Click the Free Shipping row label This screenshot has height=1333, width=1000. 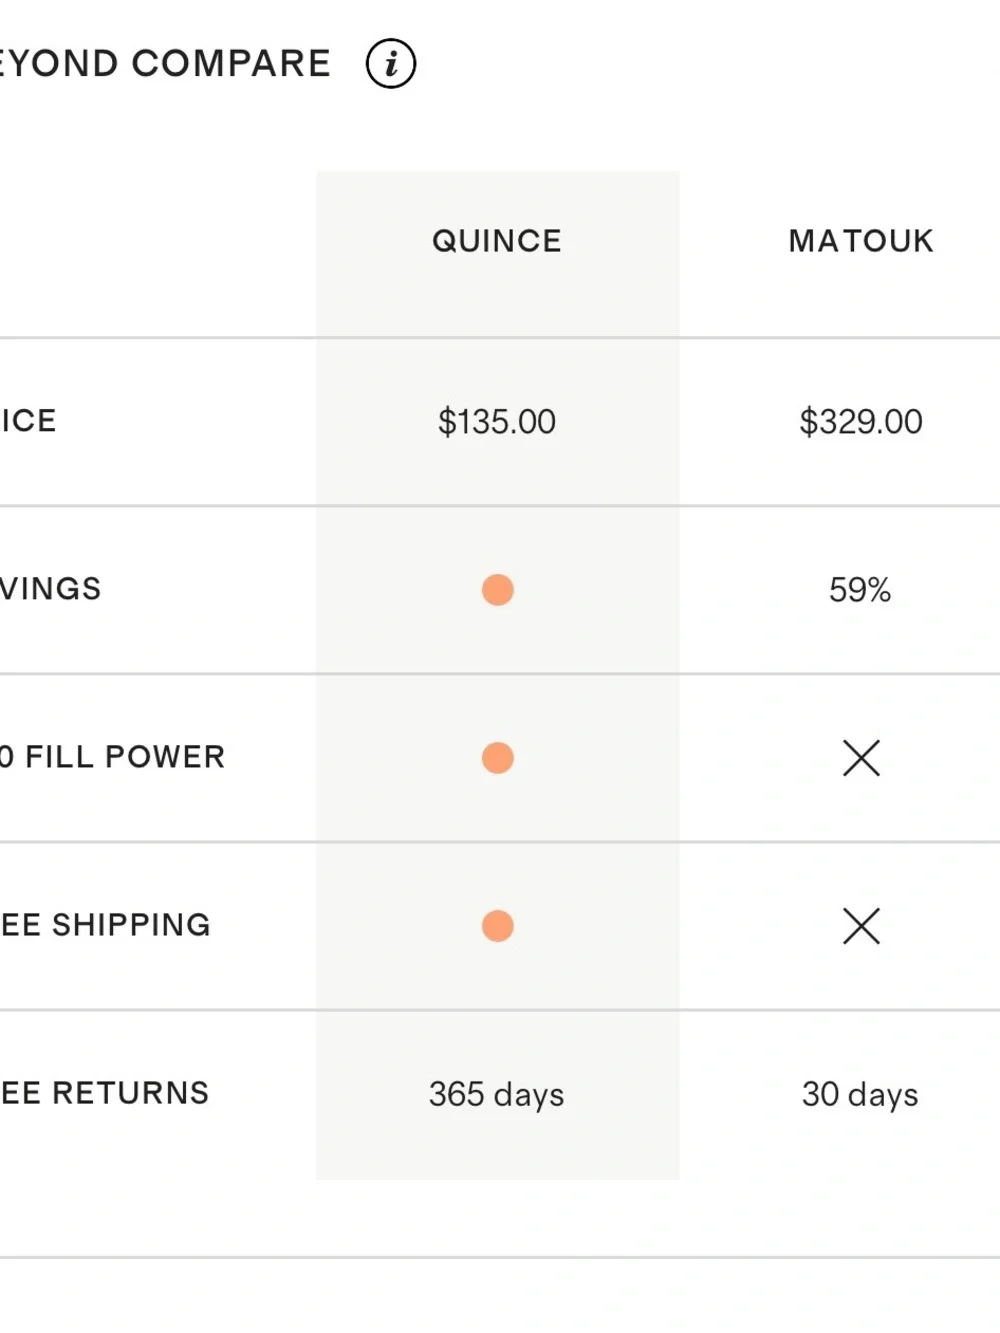click(105, 925)
